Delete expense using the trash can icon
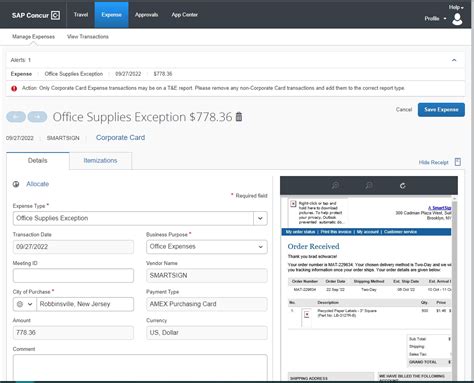474x383 pixels. coord(239,117)
